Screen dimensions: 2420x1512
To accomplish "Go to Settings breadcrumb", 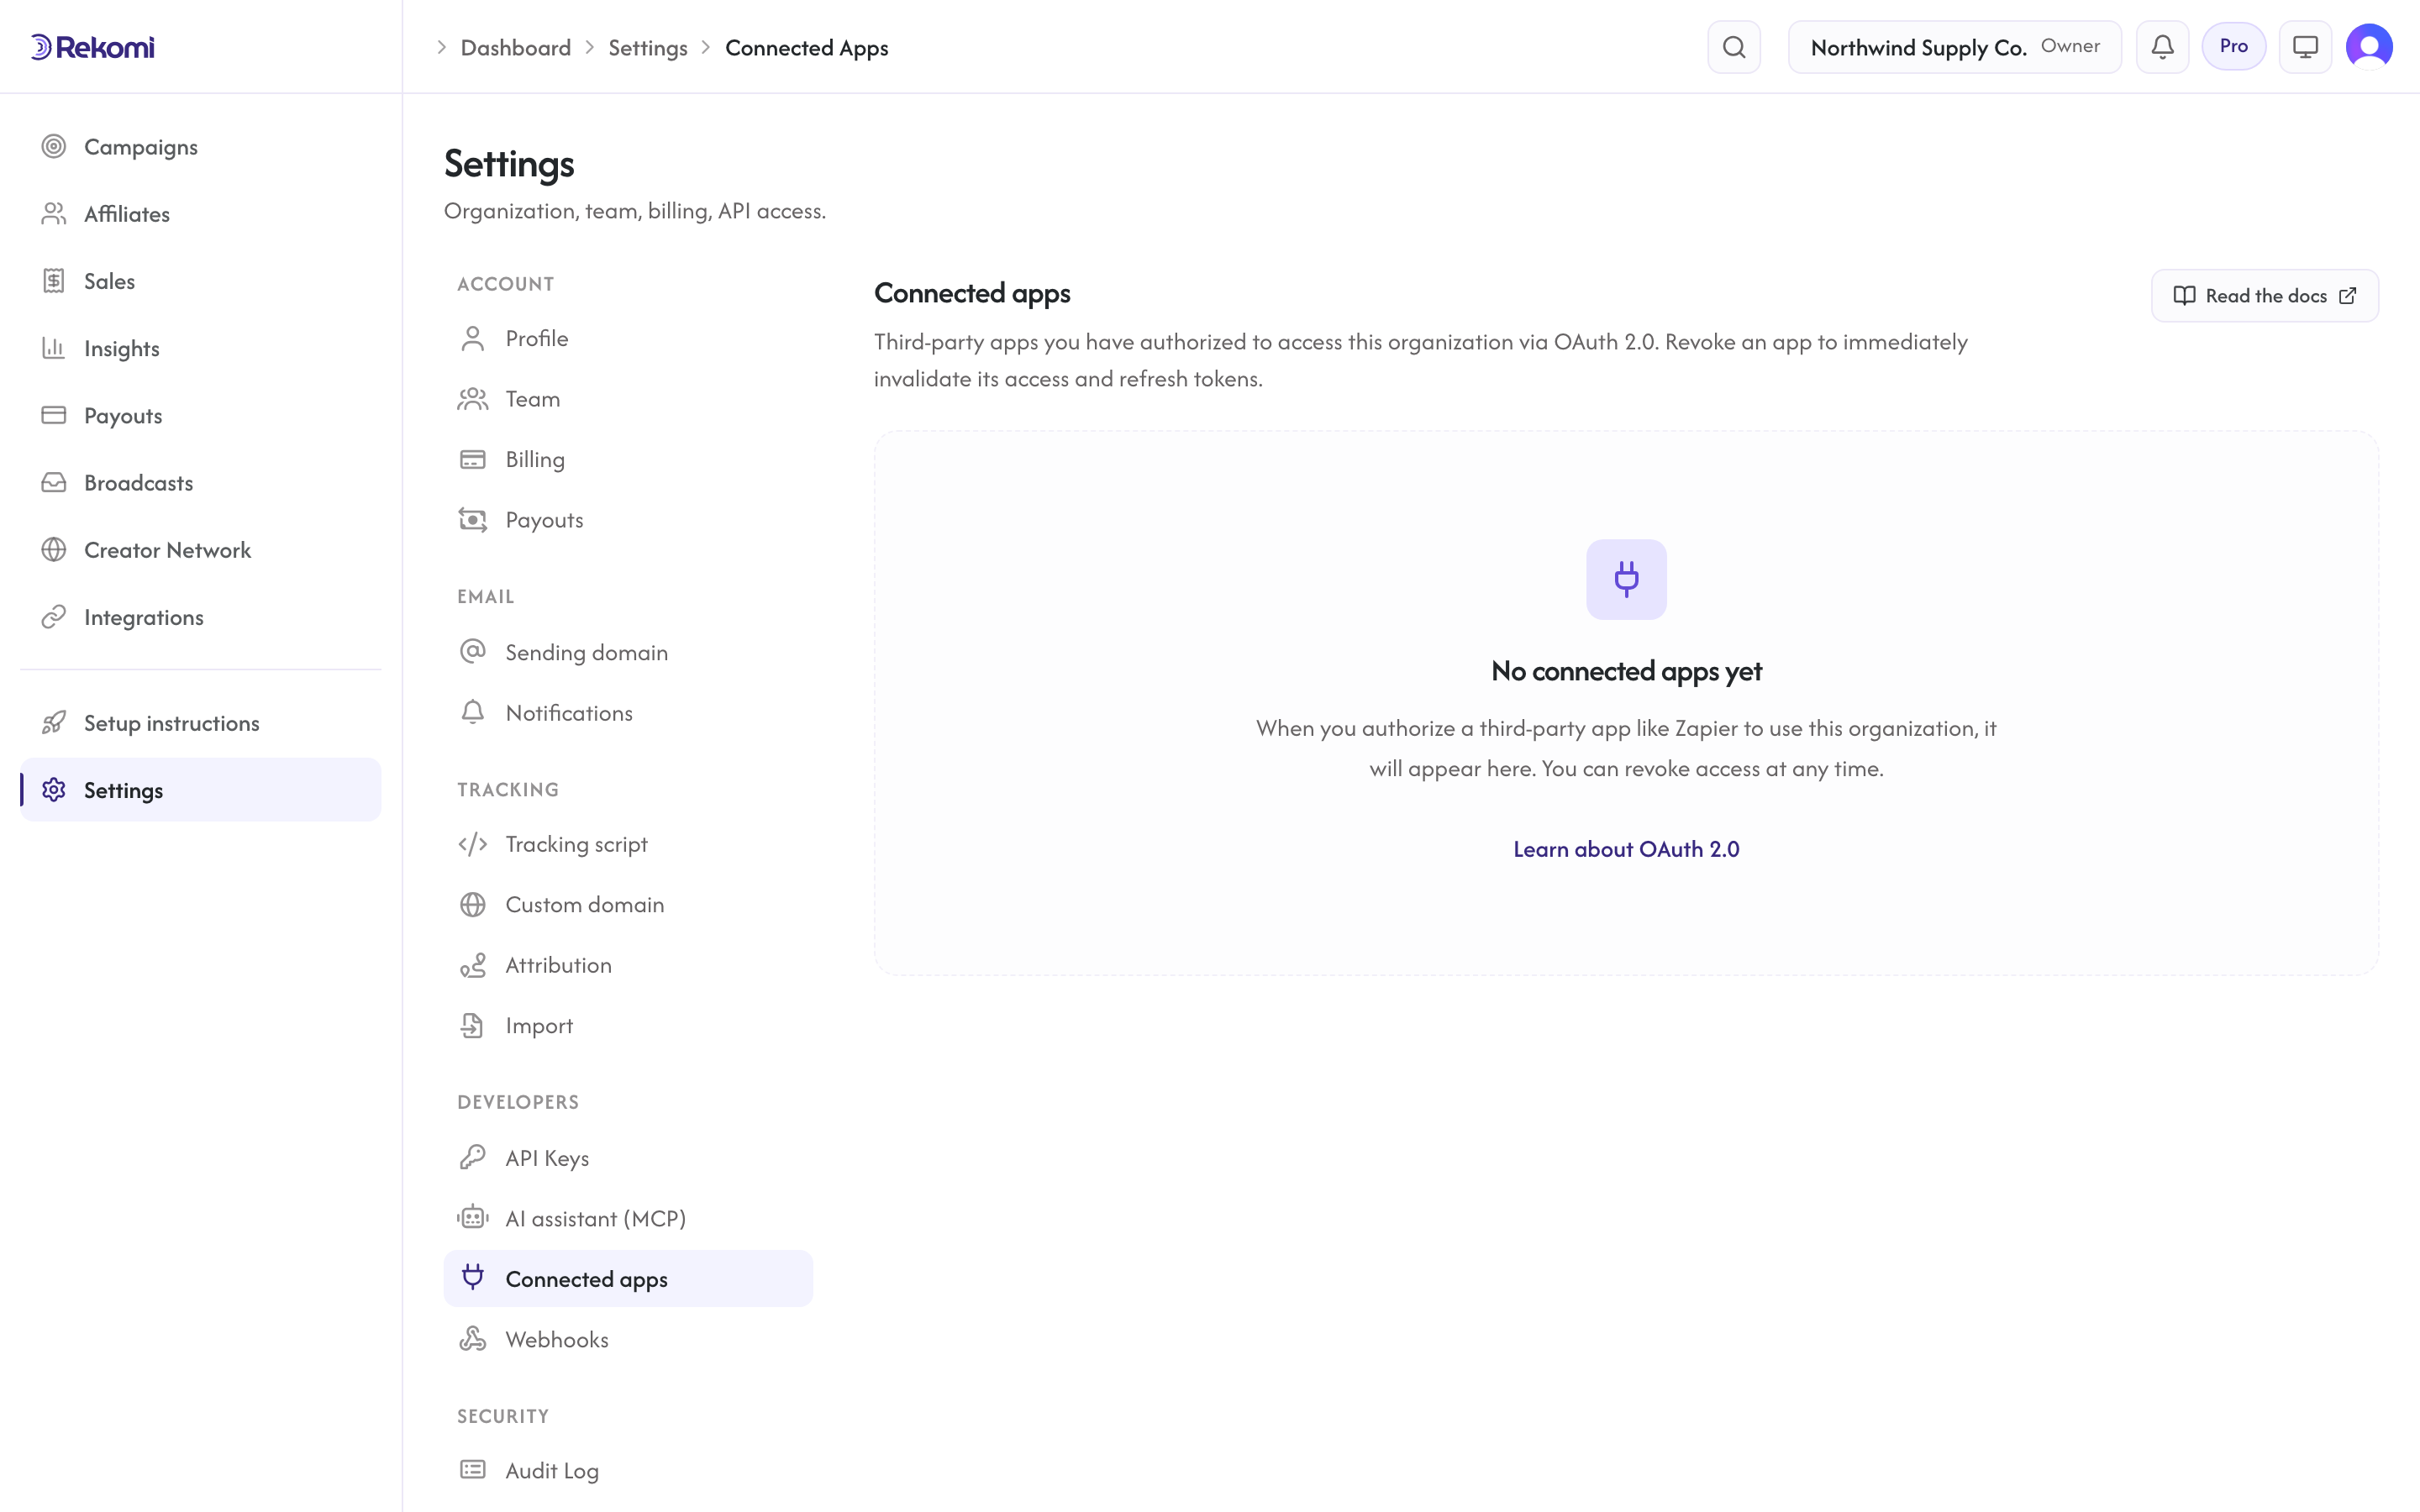I will [648, 48].
